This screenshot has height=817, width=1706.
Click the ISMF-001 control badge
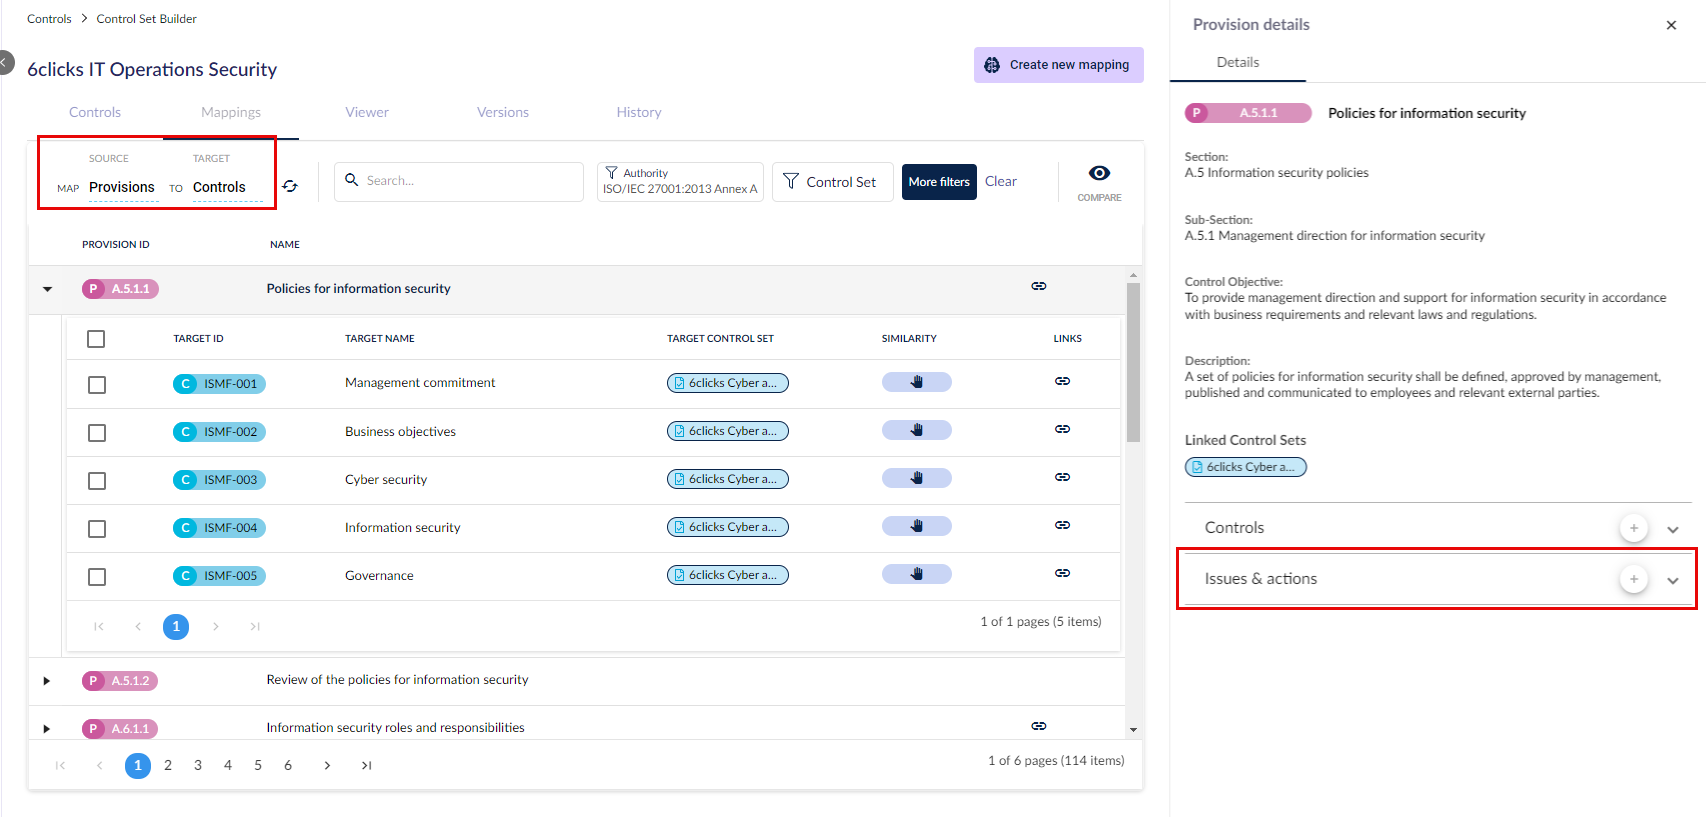click(x=219, y=384)
